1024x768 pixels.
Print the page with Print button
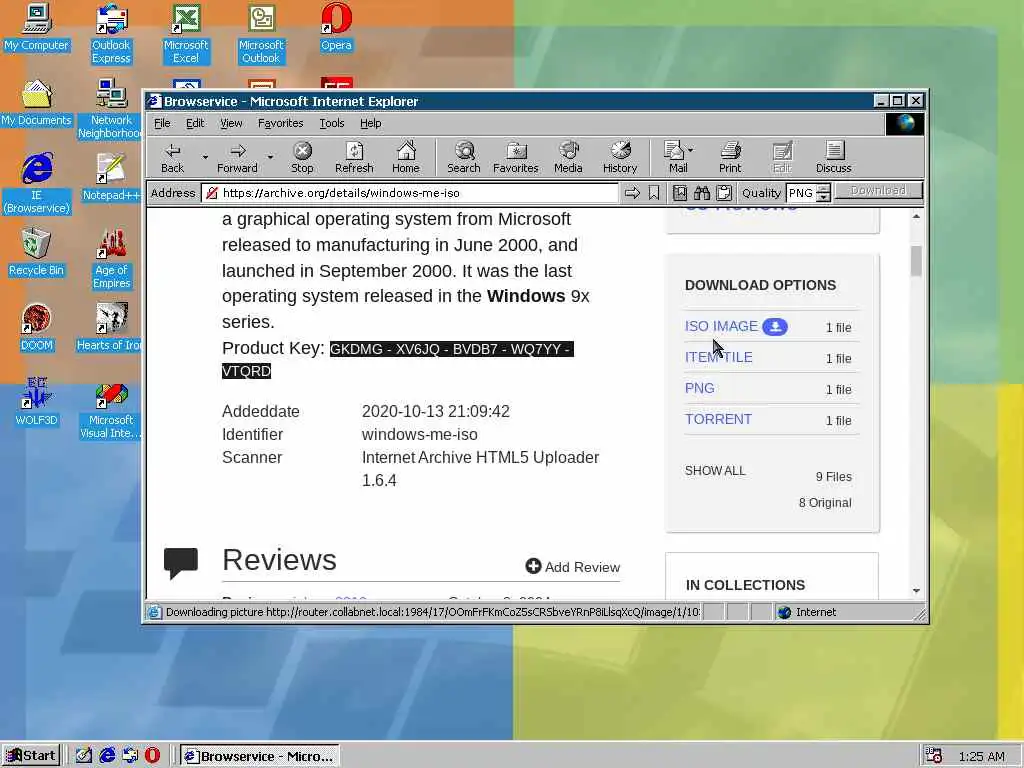click(730, 157)
